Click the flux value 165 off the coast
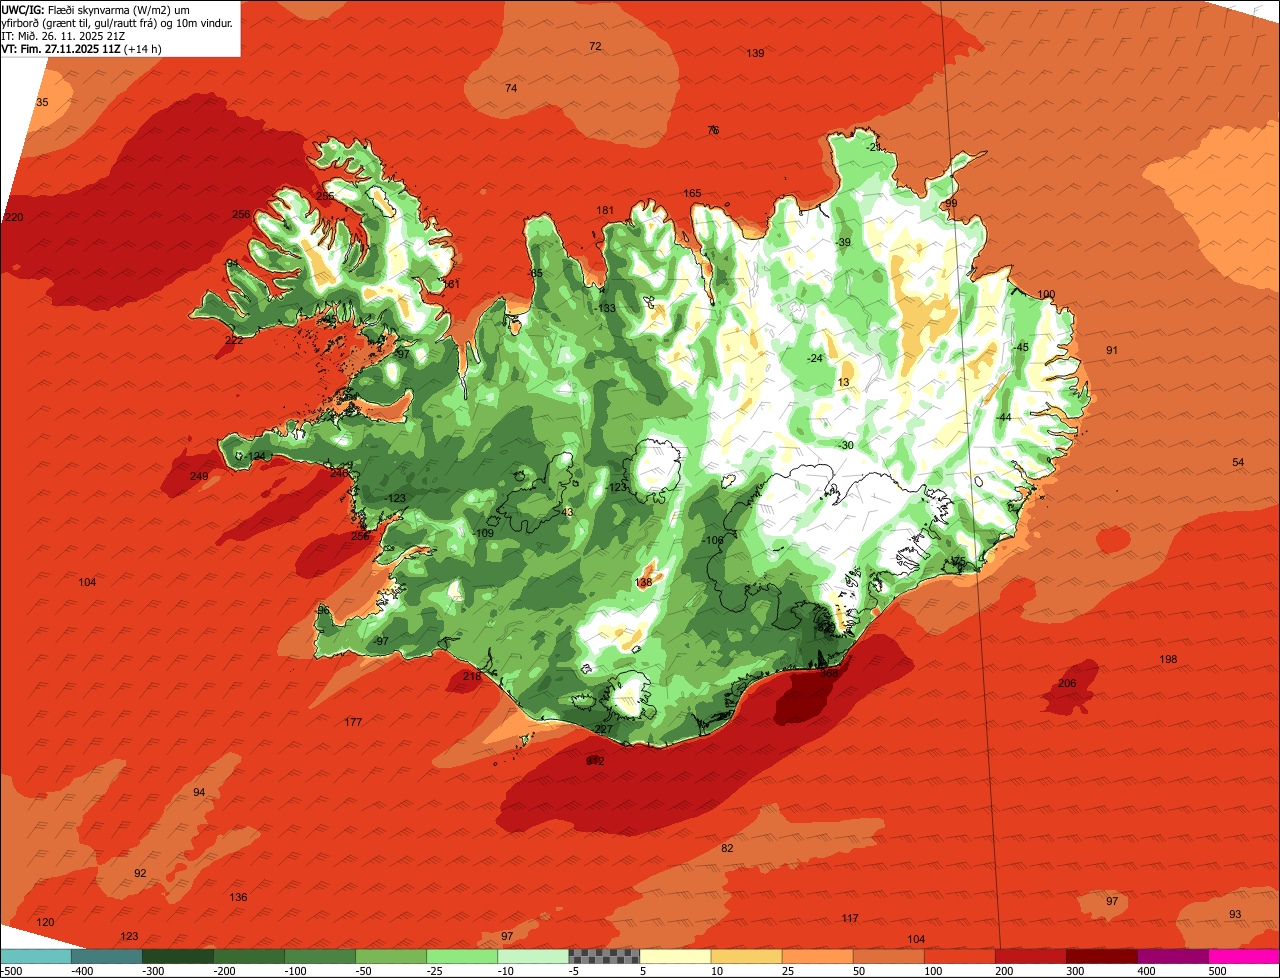Viewport: 1280px width, 978px height. [x=692, y=193]
